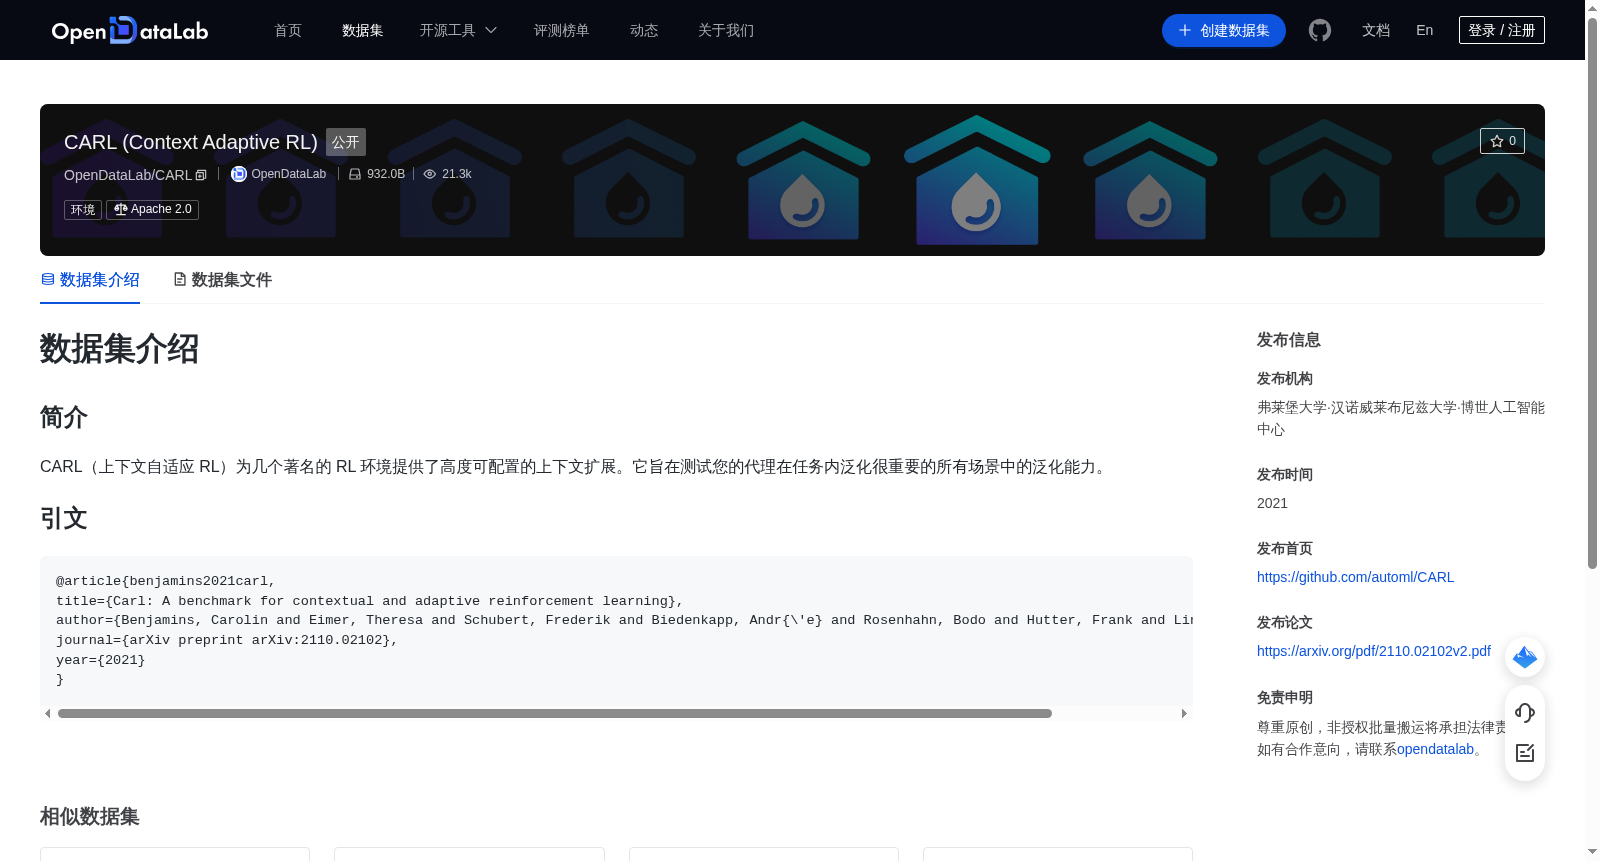Switch to the 数据集介绍 tab

point(90,280)
